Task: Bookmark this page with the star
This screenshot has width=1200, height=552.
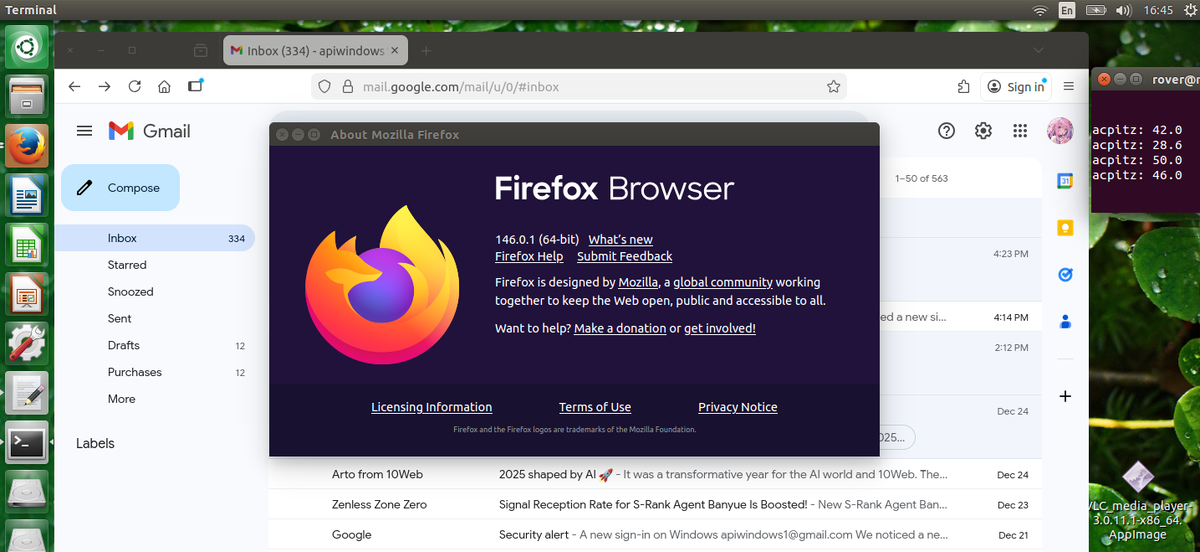Action: (x=833, y=87)
